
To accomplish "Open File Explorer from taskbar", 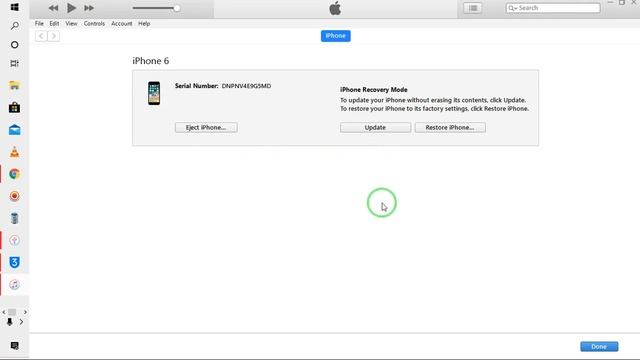I will [x=14, y=85].
